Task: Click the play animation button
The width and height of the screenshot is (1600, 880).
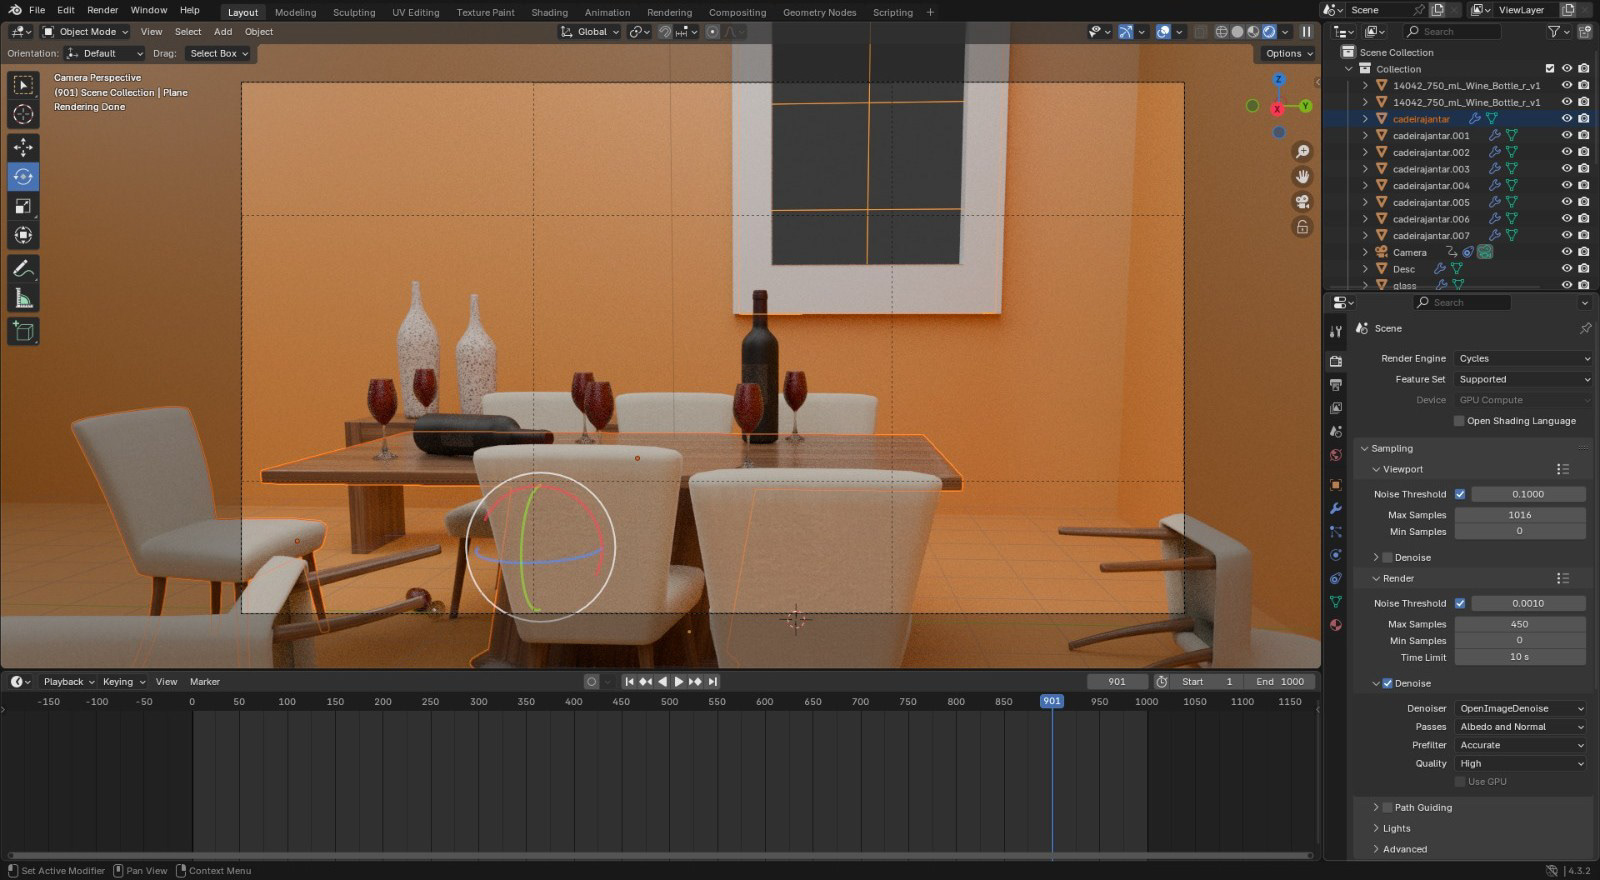Action: pos(679,682)
